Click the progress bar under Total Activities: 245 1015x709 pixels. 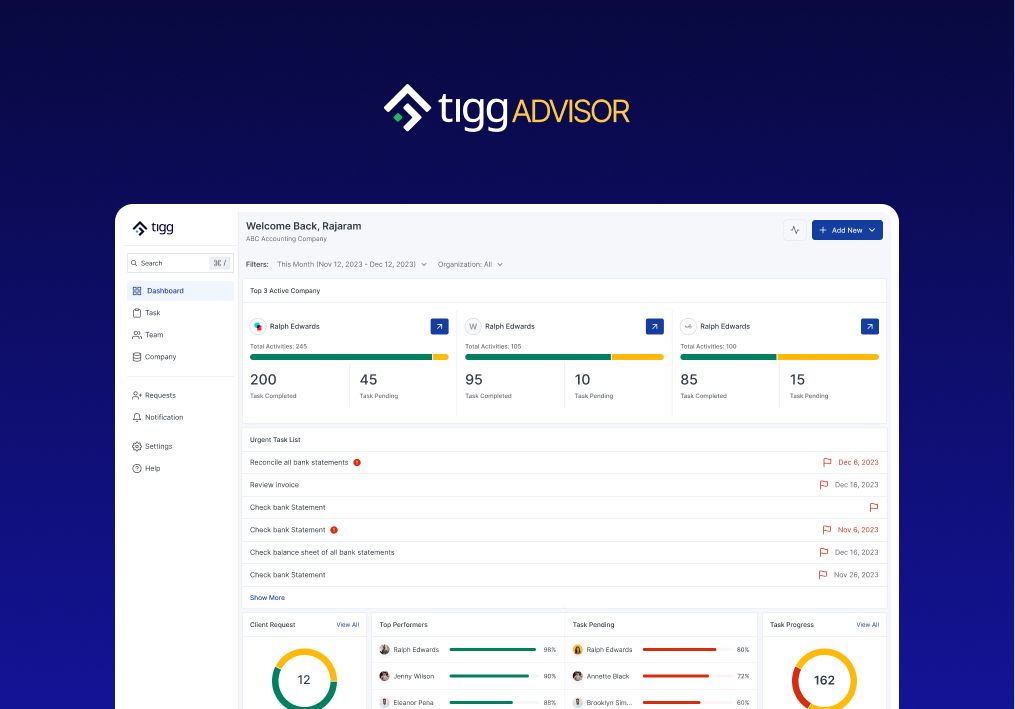[349, 357]
